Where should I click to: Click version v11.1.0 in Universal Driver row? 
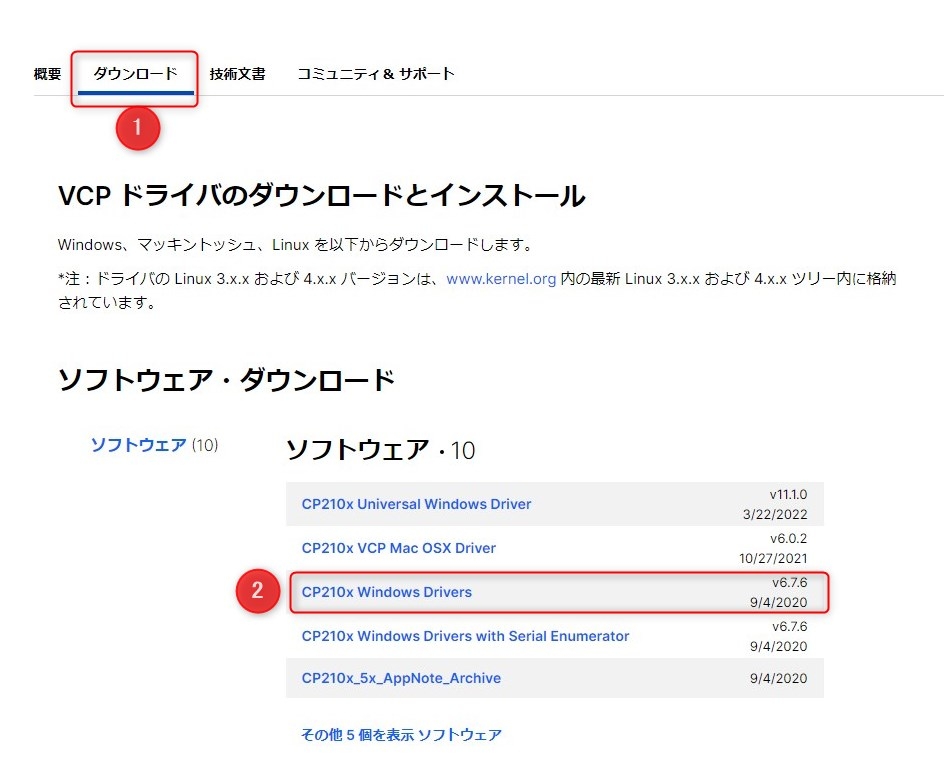coord(788,494)
